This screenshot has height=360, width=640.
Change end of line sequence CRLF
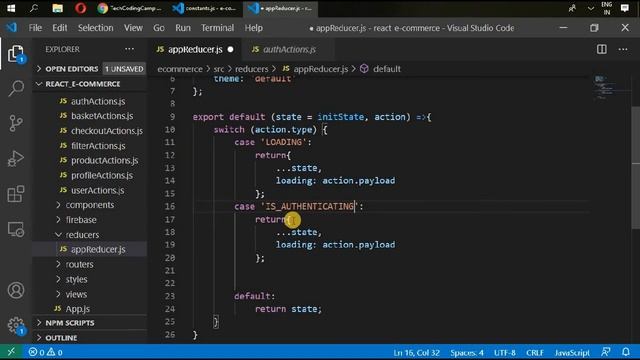535,353
